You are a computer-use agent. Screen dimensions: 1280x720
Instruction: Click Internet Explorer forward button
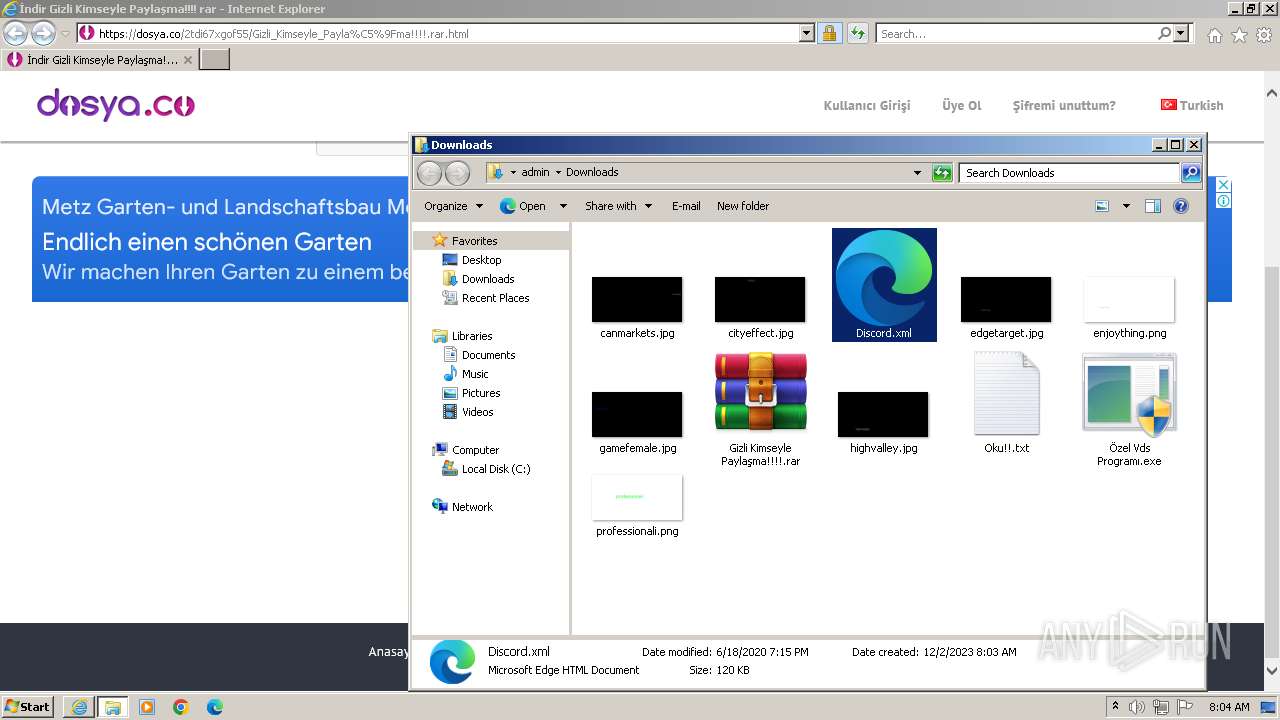pyautogui.click(x=43, y=33)
